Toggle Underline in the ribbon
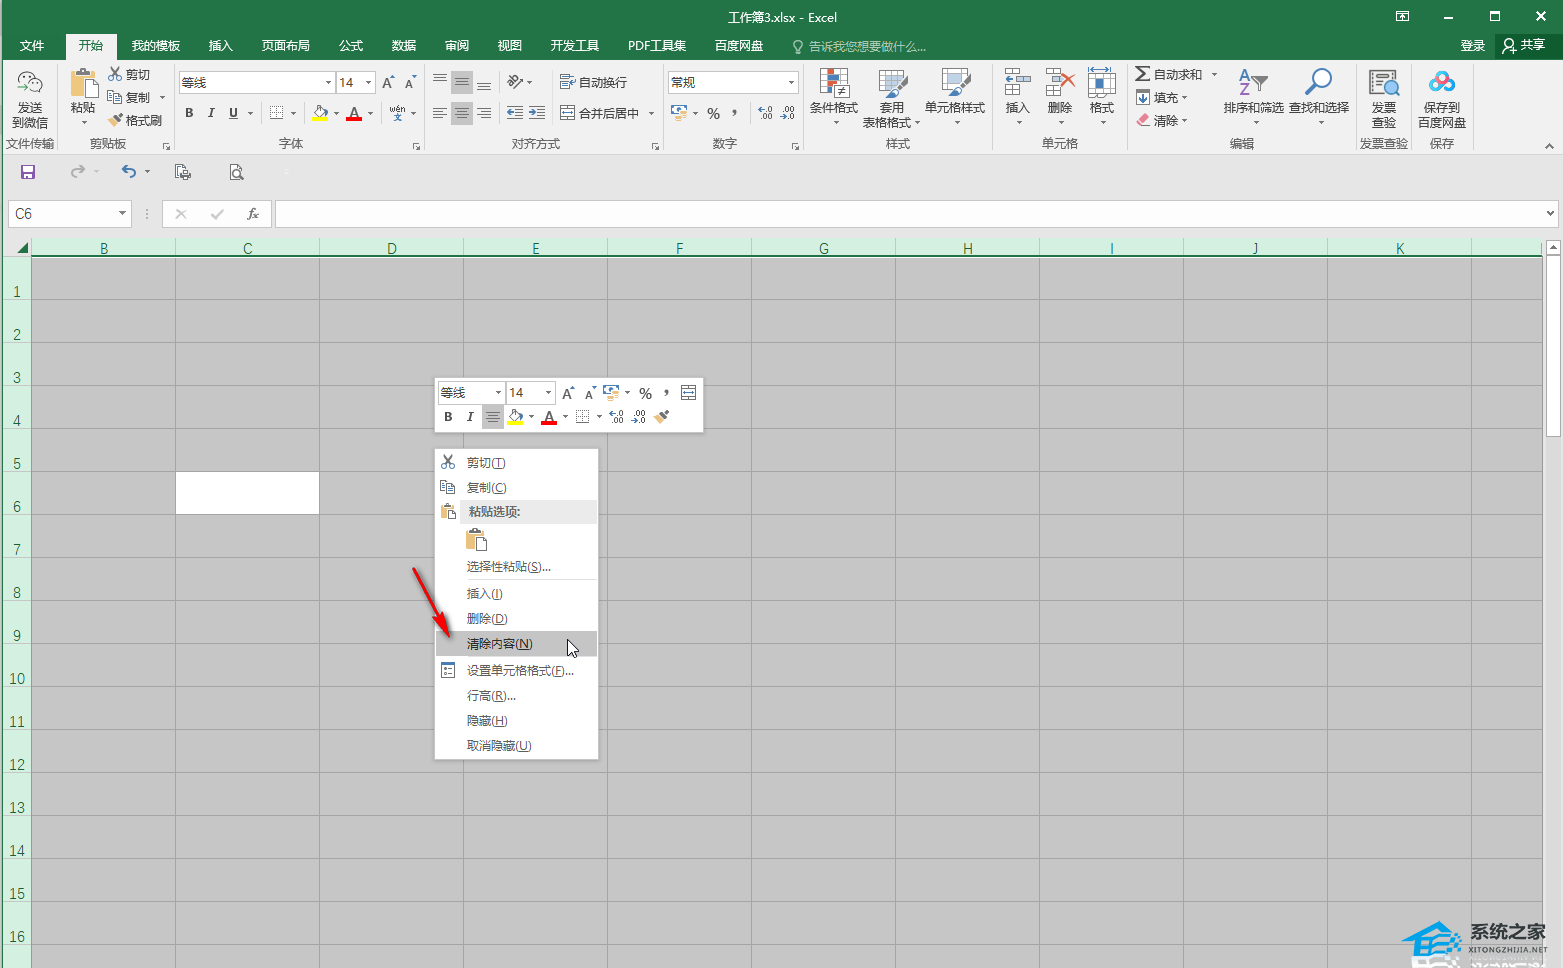Viewport: 1563px width, 968px height. coord(233,113)
